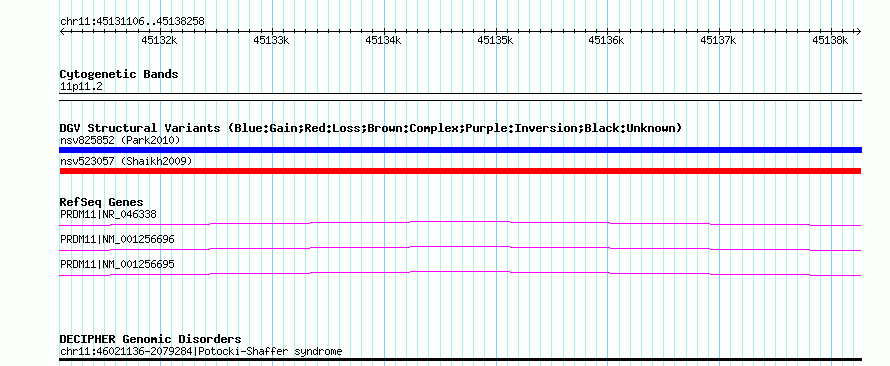Click the 45134k ruler tick label
This screenshot has width=890, height=366.
(x=384, y=40)
